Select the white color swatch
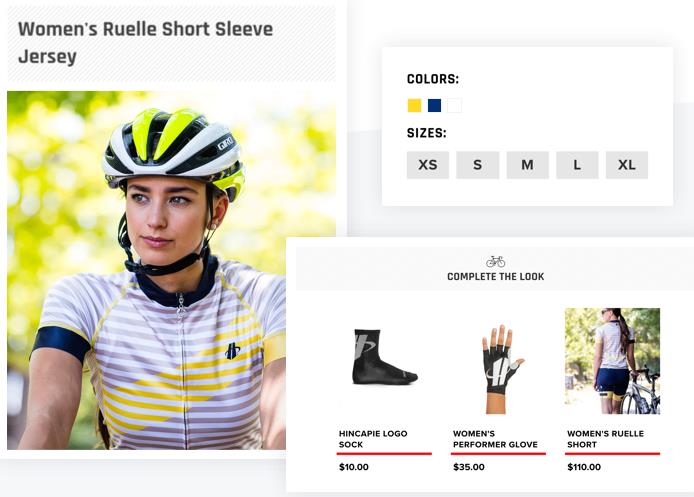 pos(454,106)
